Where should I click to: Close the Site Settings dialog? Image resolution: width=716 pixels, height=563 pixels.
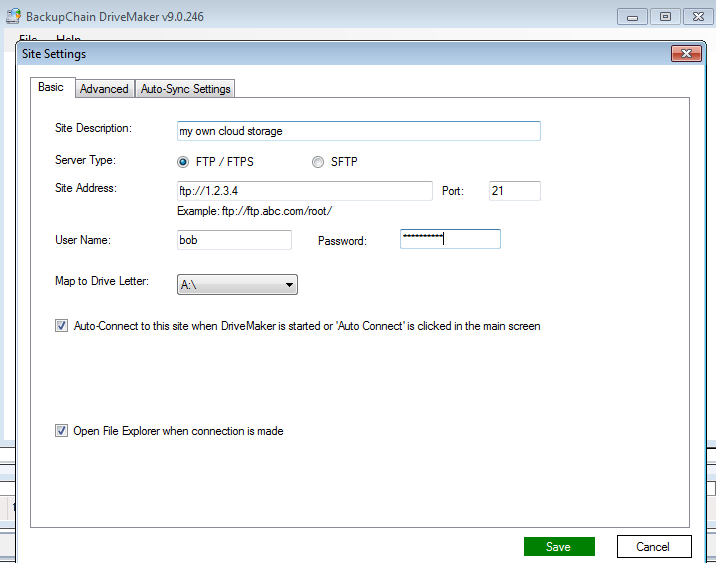(686, 53)
